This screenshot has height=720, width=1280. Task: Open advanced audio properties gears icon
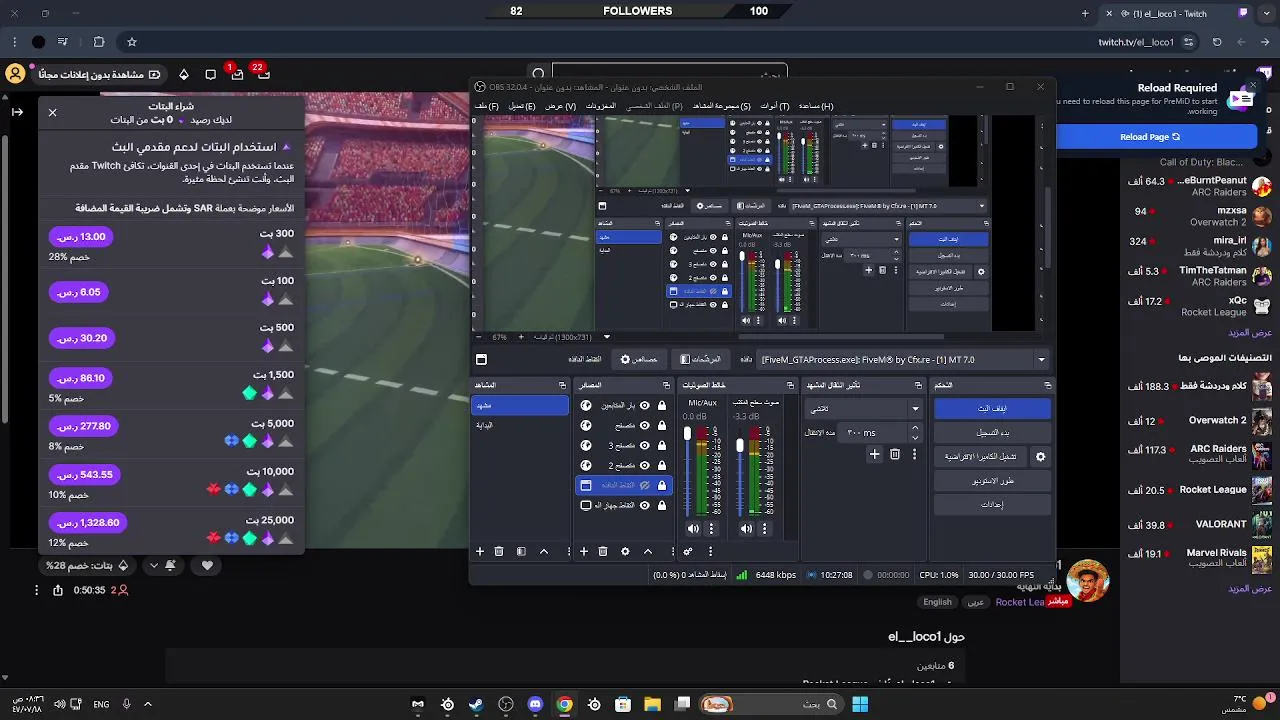(688, 551)
